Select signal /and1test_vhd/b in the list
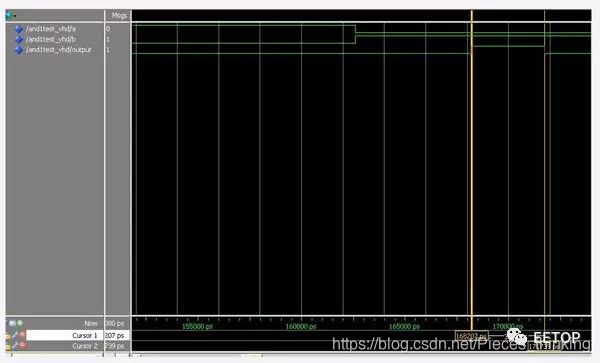 51,39
